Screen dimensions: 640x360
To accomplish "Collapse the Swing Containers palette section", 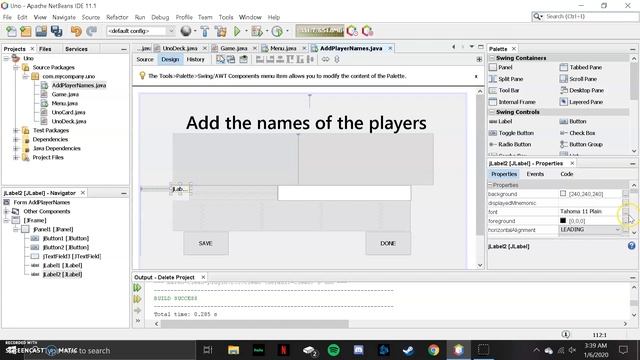I will point(492,58).
